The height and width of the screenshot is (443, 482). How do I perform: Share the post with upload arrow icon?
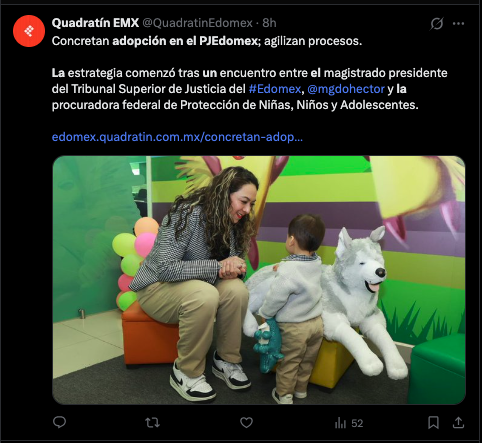click(x=459, y=422)
